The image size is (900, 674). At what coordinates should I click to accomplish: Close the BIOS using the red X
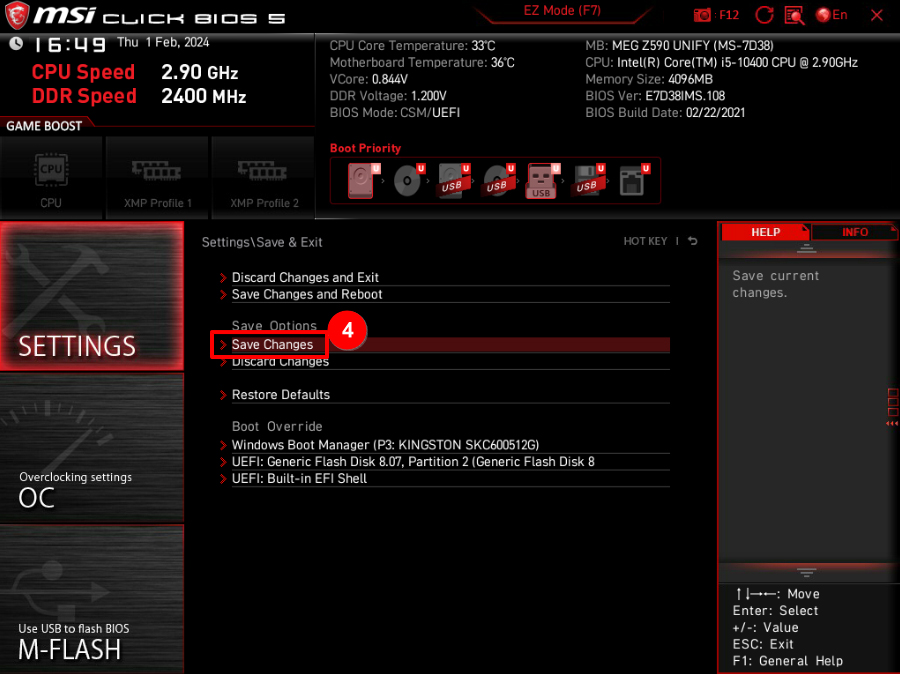(876, 16)
